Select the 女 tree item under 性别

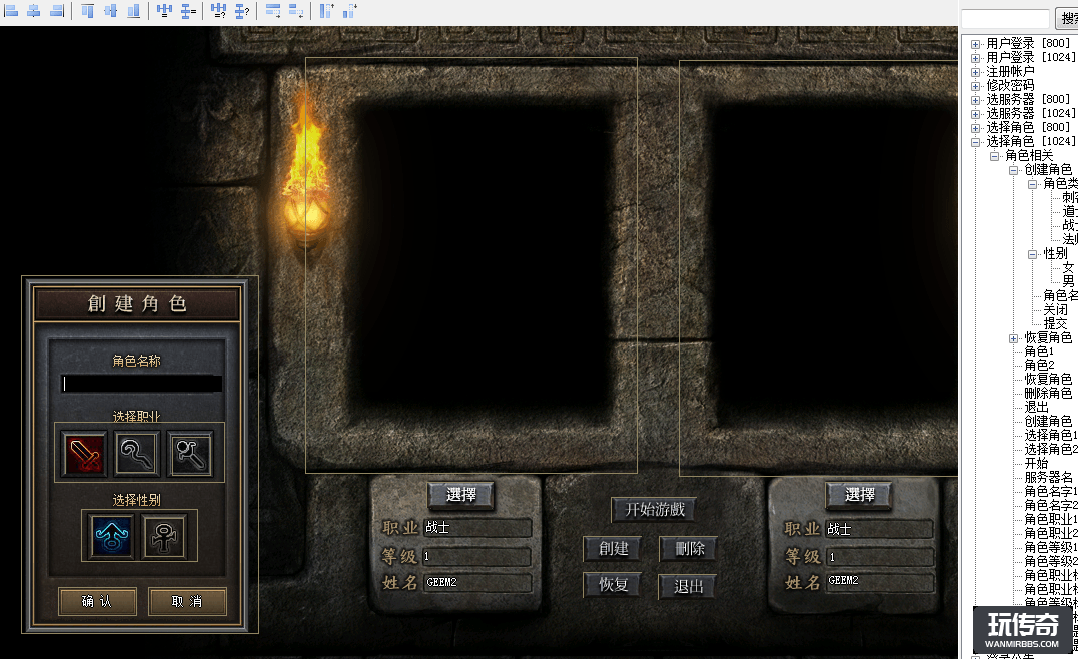[1068, 267]
